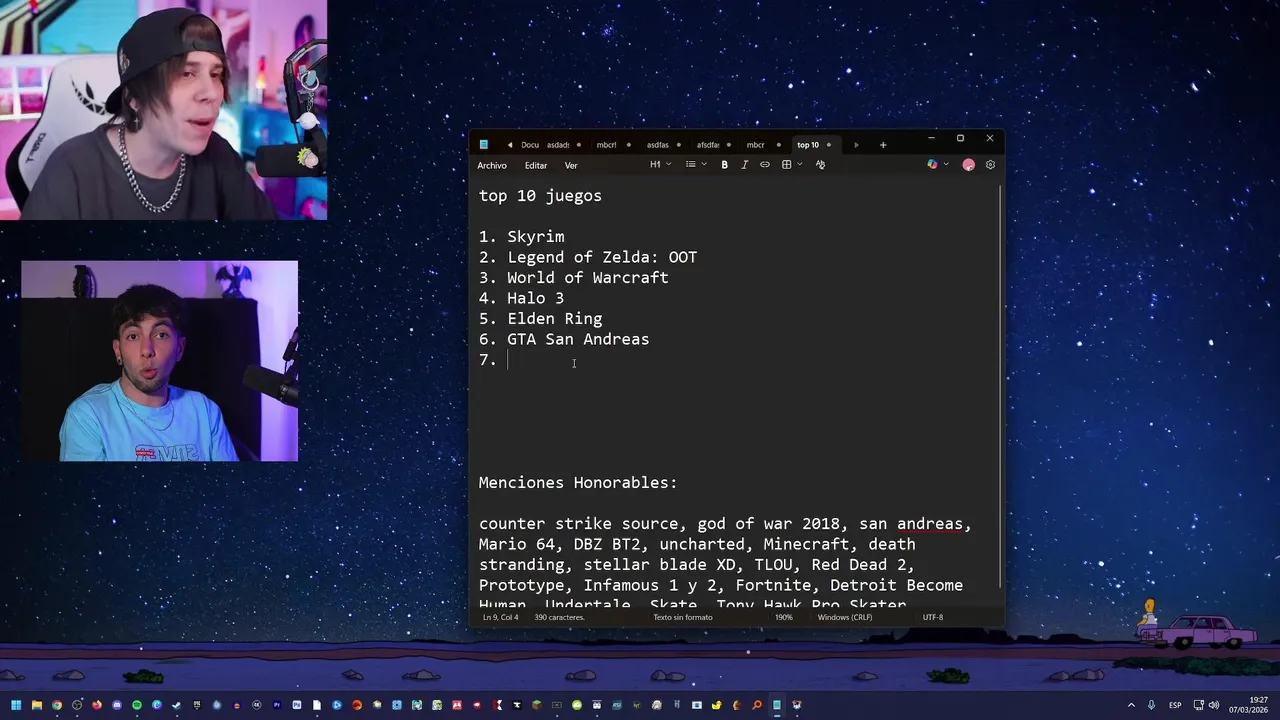Image resolution: width=1280 pixels, height=720 pixels.
Task: Open the Editar menu
Action: click(x=536, y=165)
